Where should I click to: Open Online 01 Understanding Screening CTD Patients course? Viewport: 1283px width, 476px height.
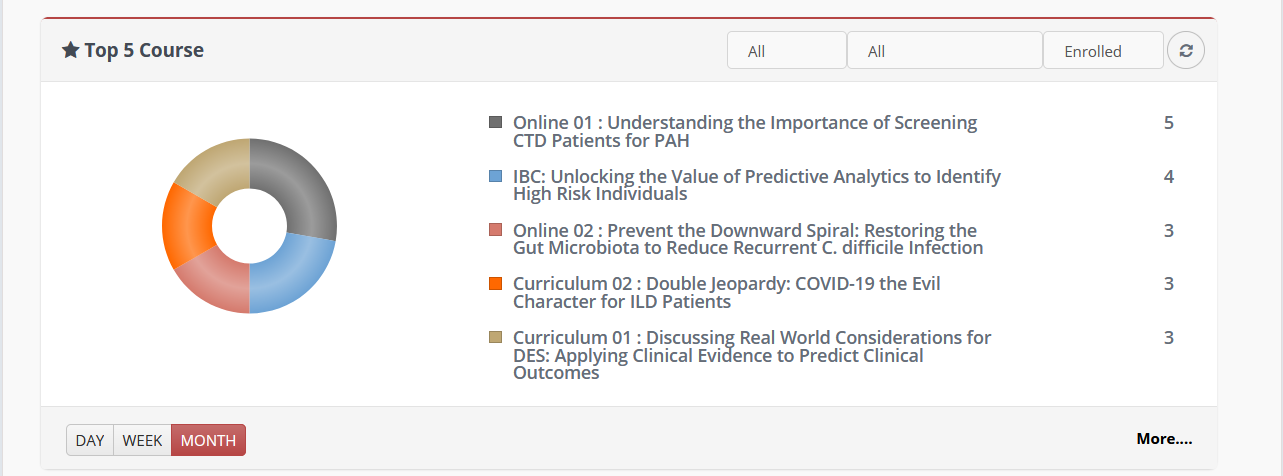(x=745, y=131)
